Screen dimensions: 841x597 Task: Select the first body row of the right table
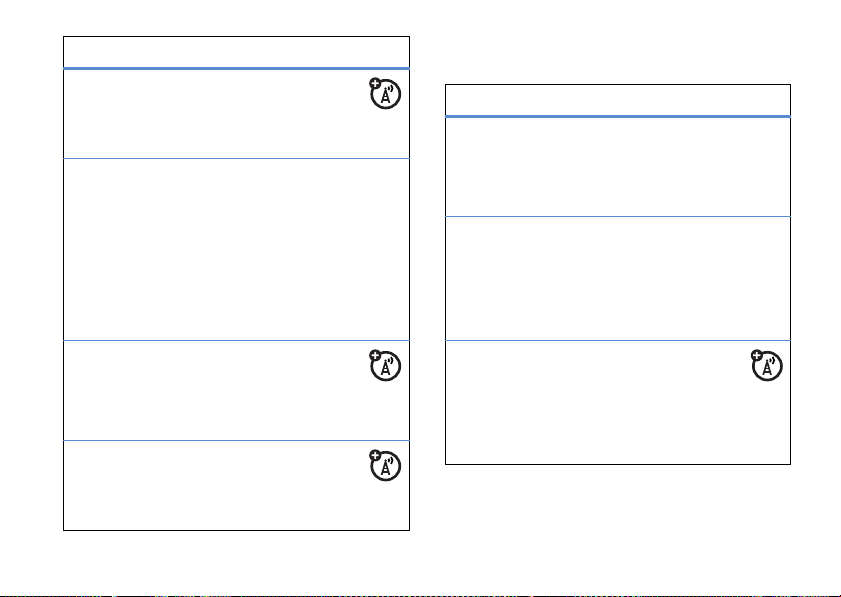(617, 166)
